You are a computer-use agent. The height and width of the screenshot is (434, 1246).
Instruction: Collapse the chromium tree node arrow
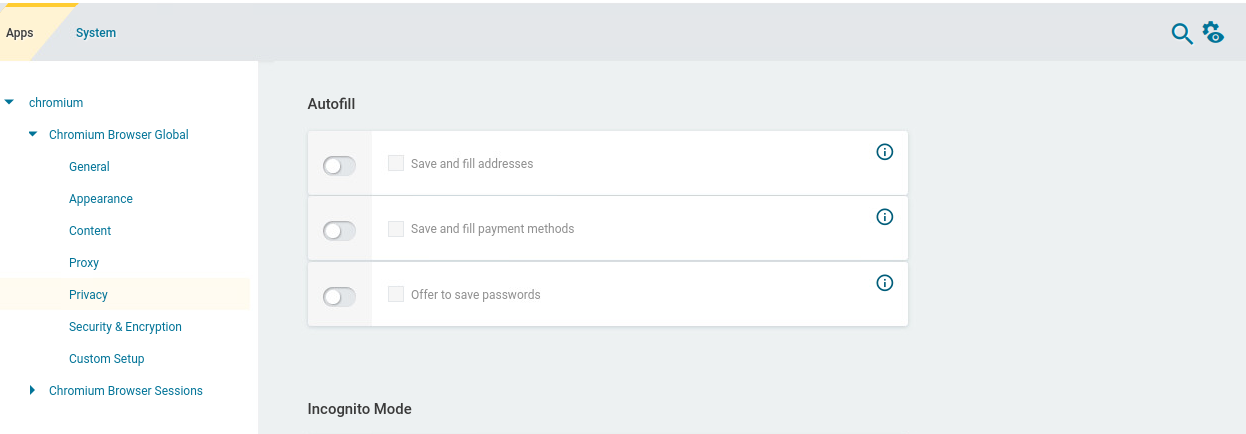pyautogui.click(x=10, y=102)
